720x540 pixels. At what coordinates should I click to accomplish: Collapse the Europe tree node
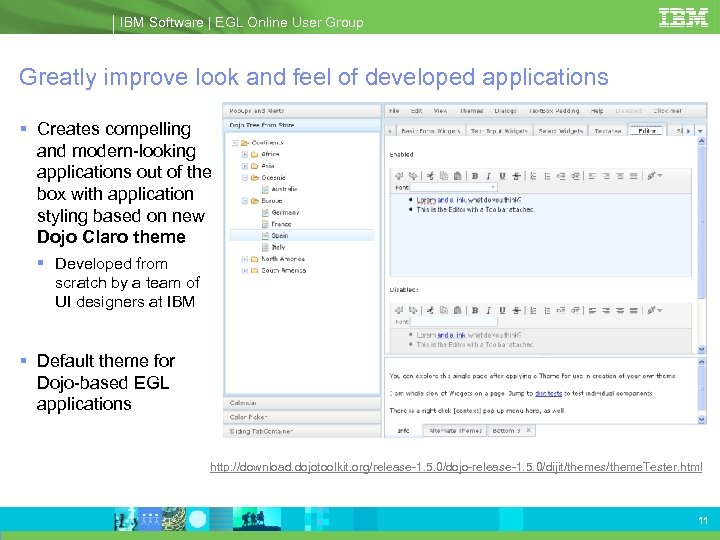(x=243, y=201)
